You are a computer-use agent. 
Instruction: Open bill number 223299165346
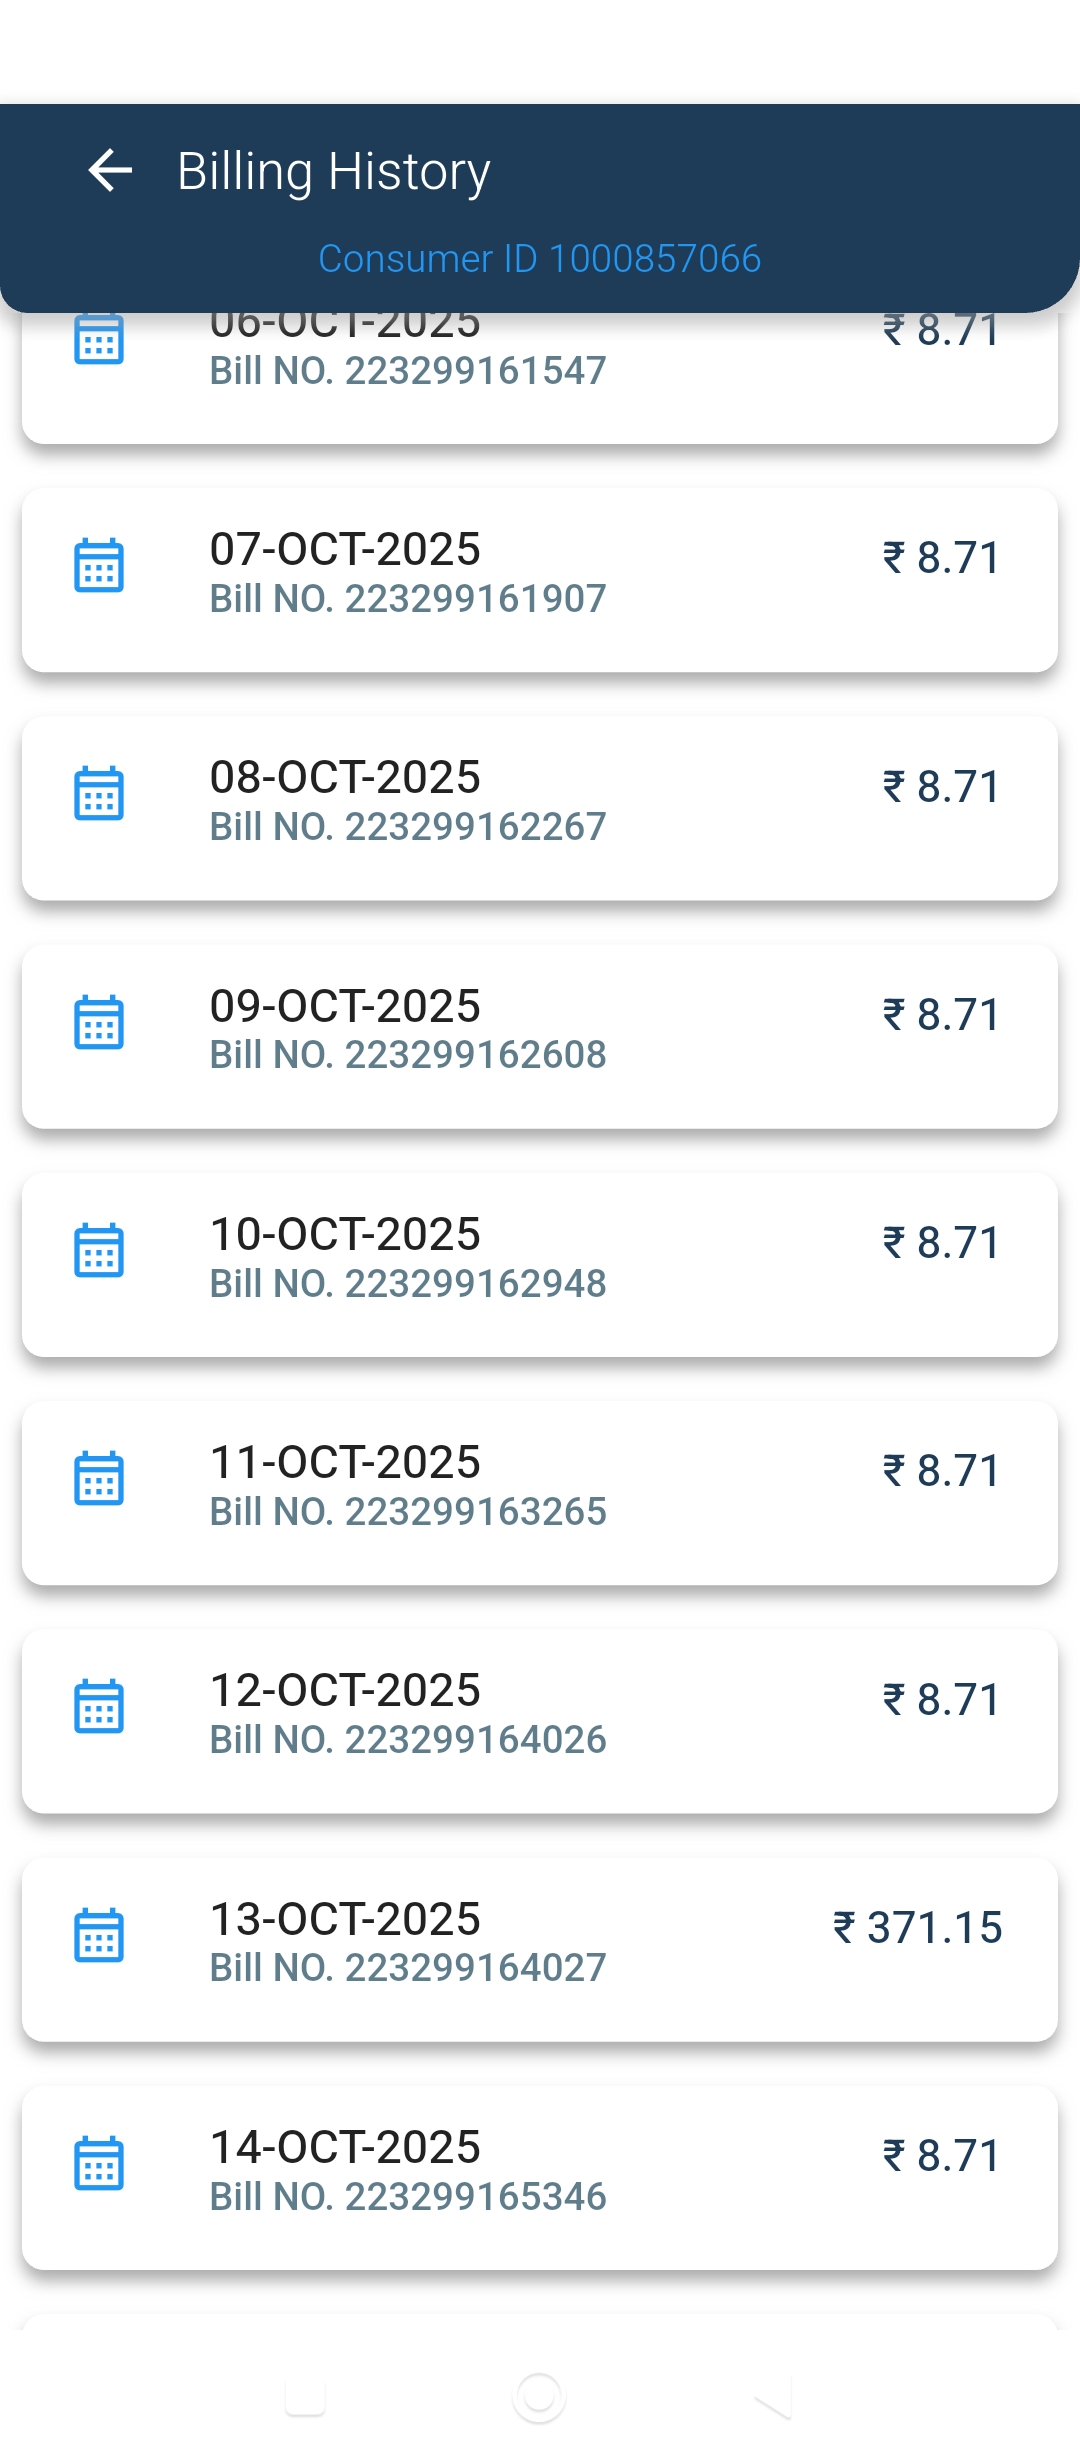point(408,2197)
